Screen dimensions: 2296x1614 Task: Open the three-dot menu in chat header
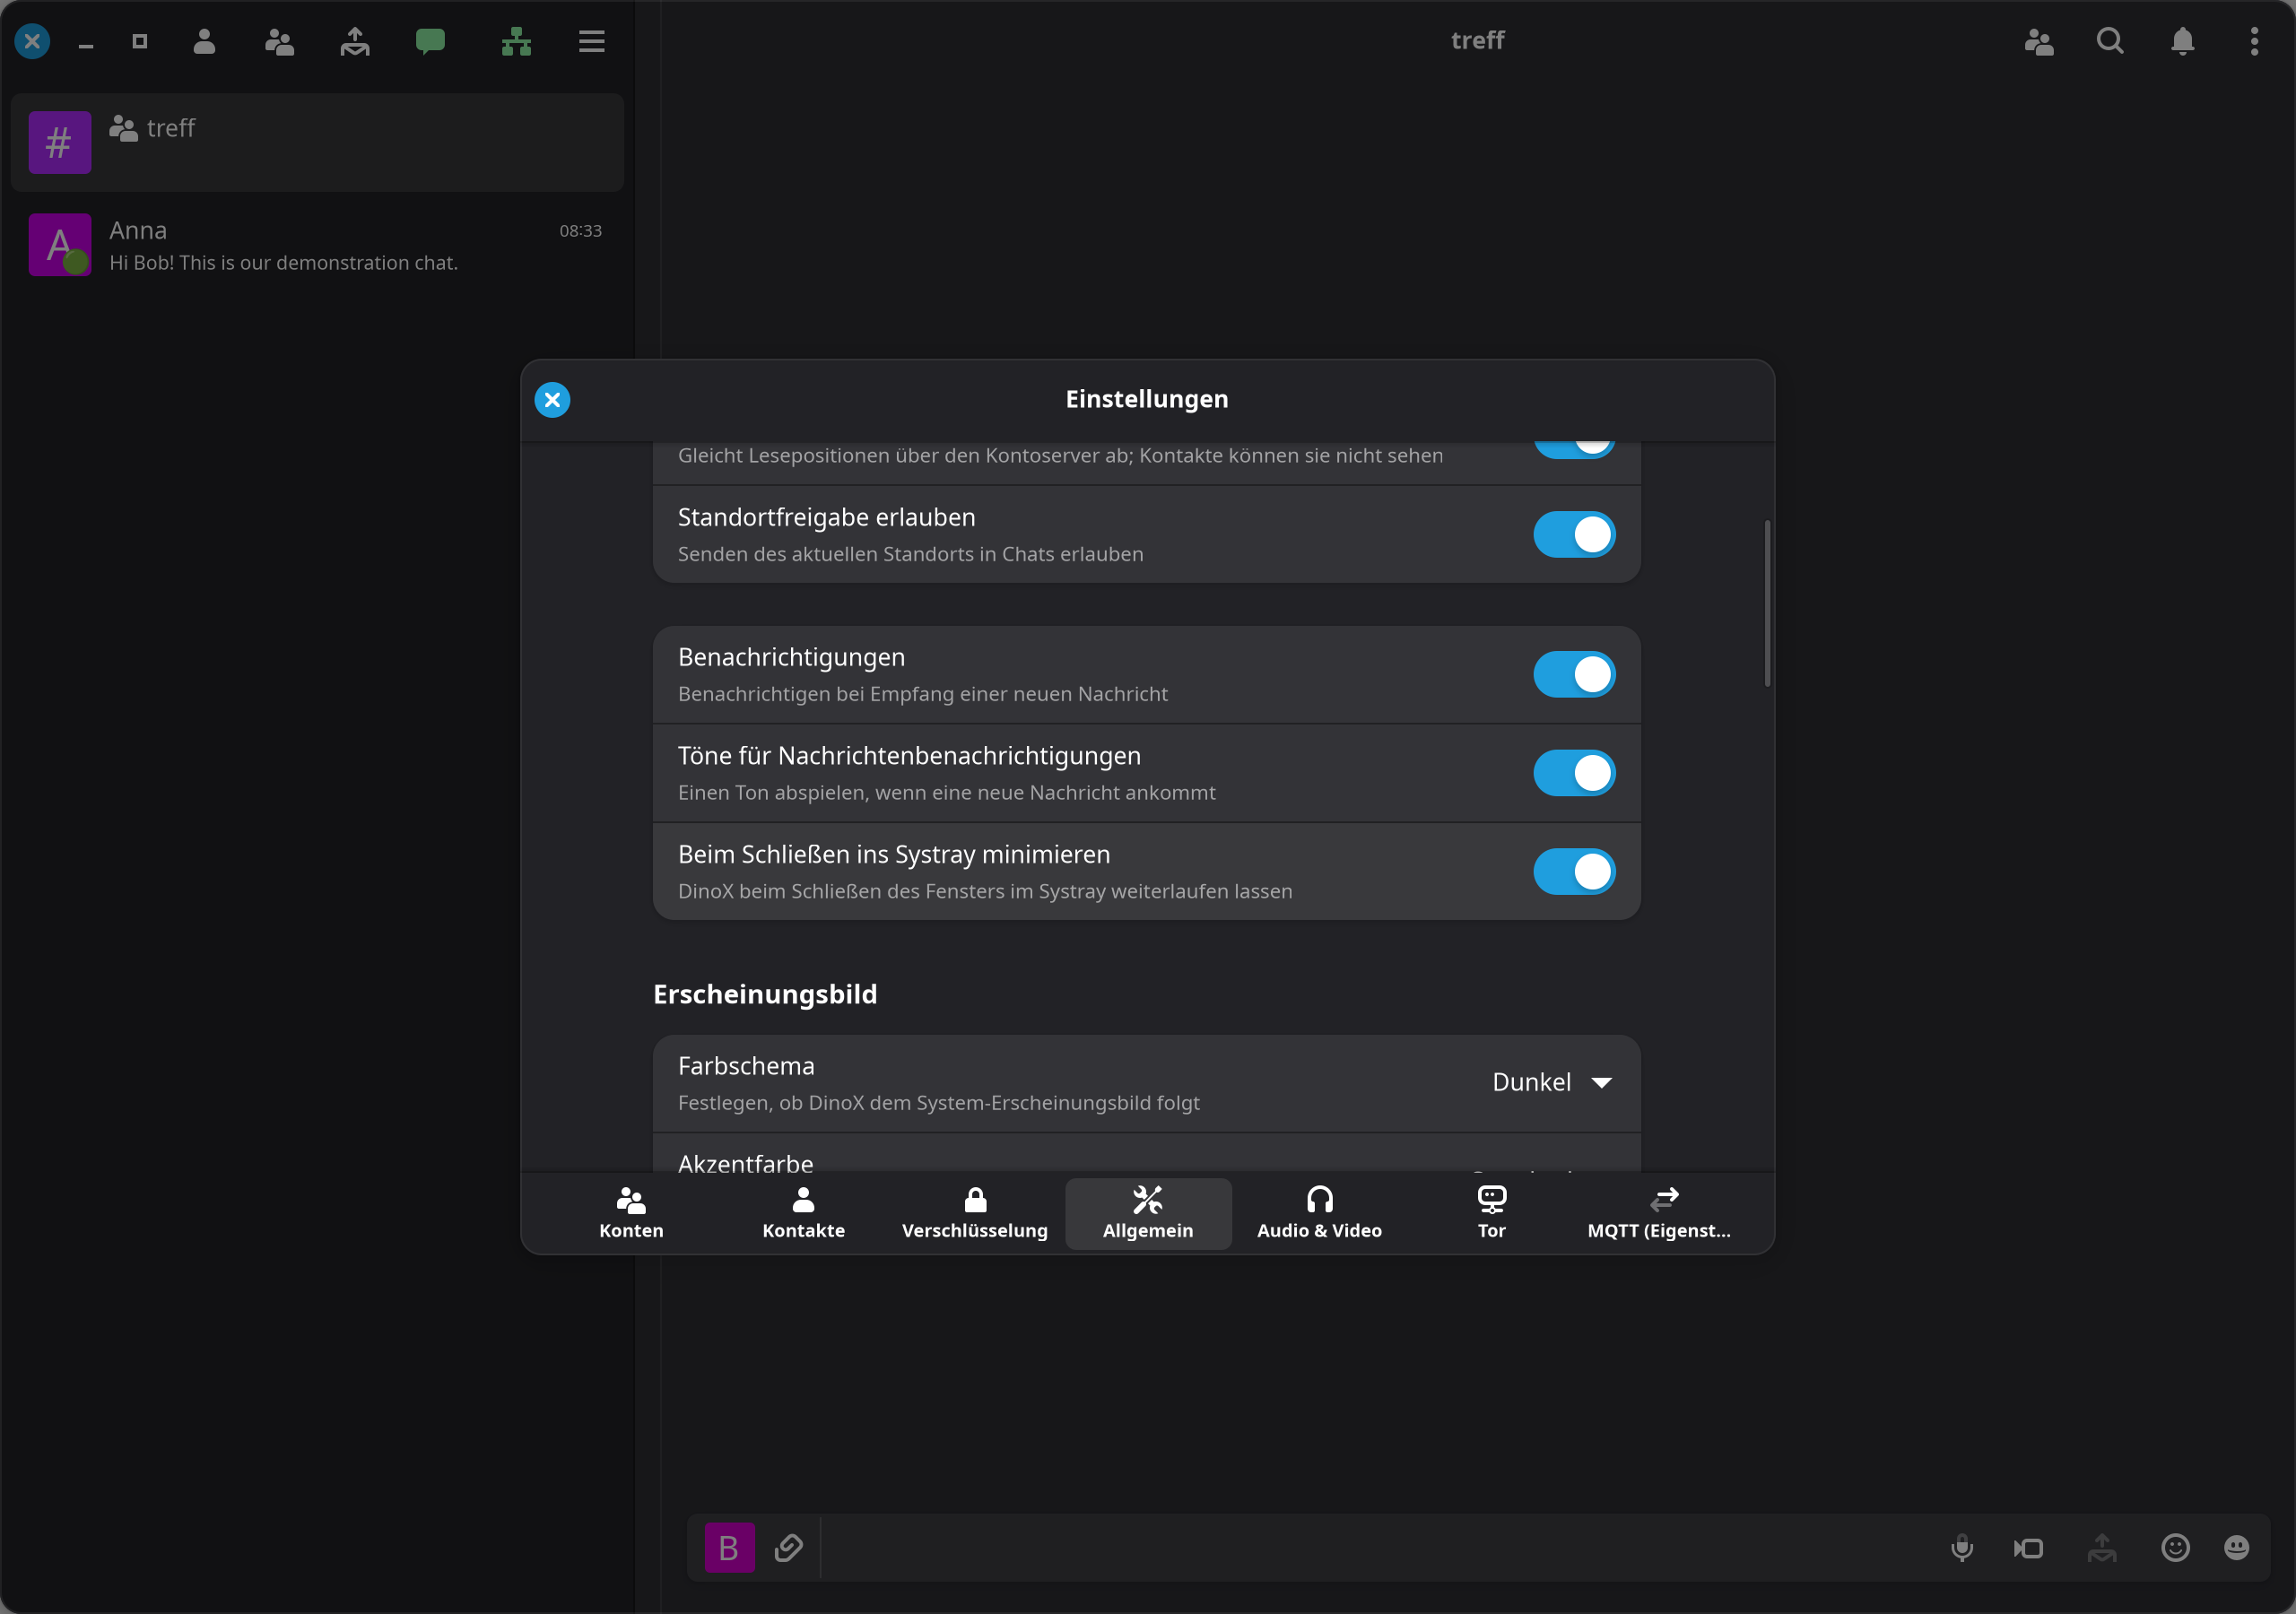coord(2254,41)
